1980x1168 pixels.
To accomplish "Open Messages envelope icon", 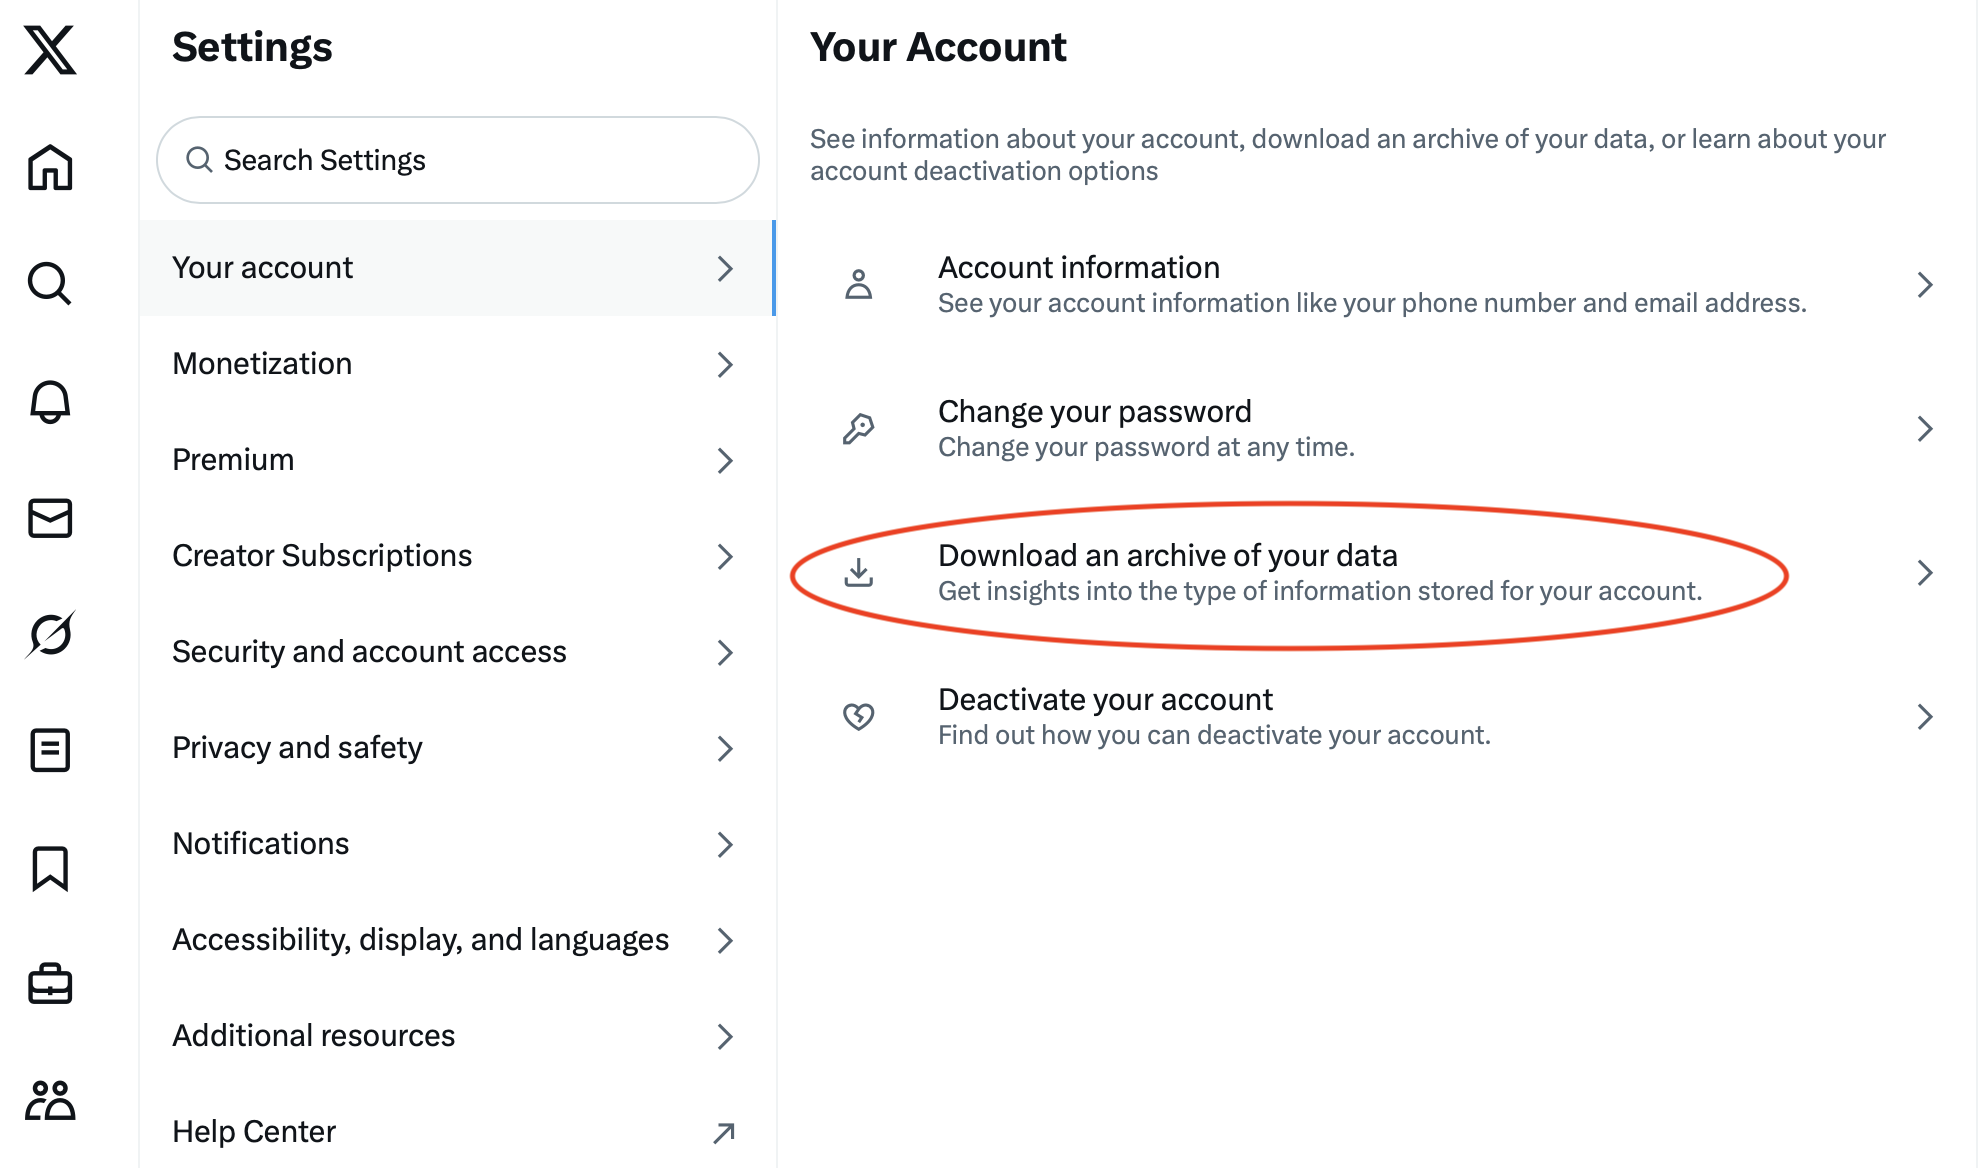I will click(x=50, y=518).
